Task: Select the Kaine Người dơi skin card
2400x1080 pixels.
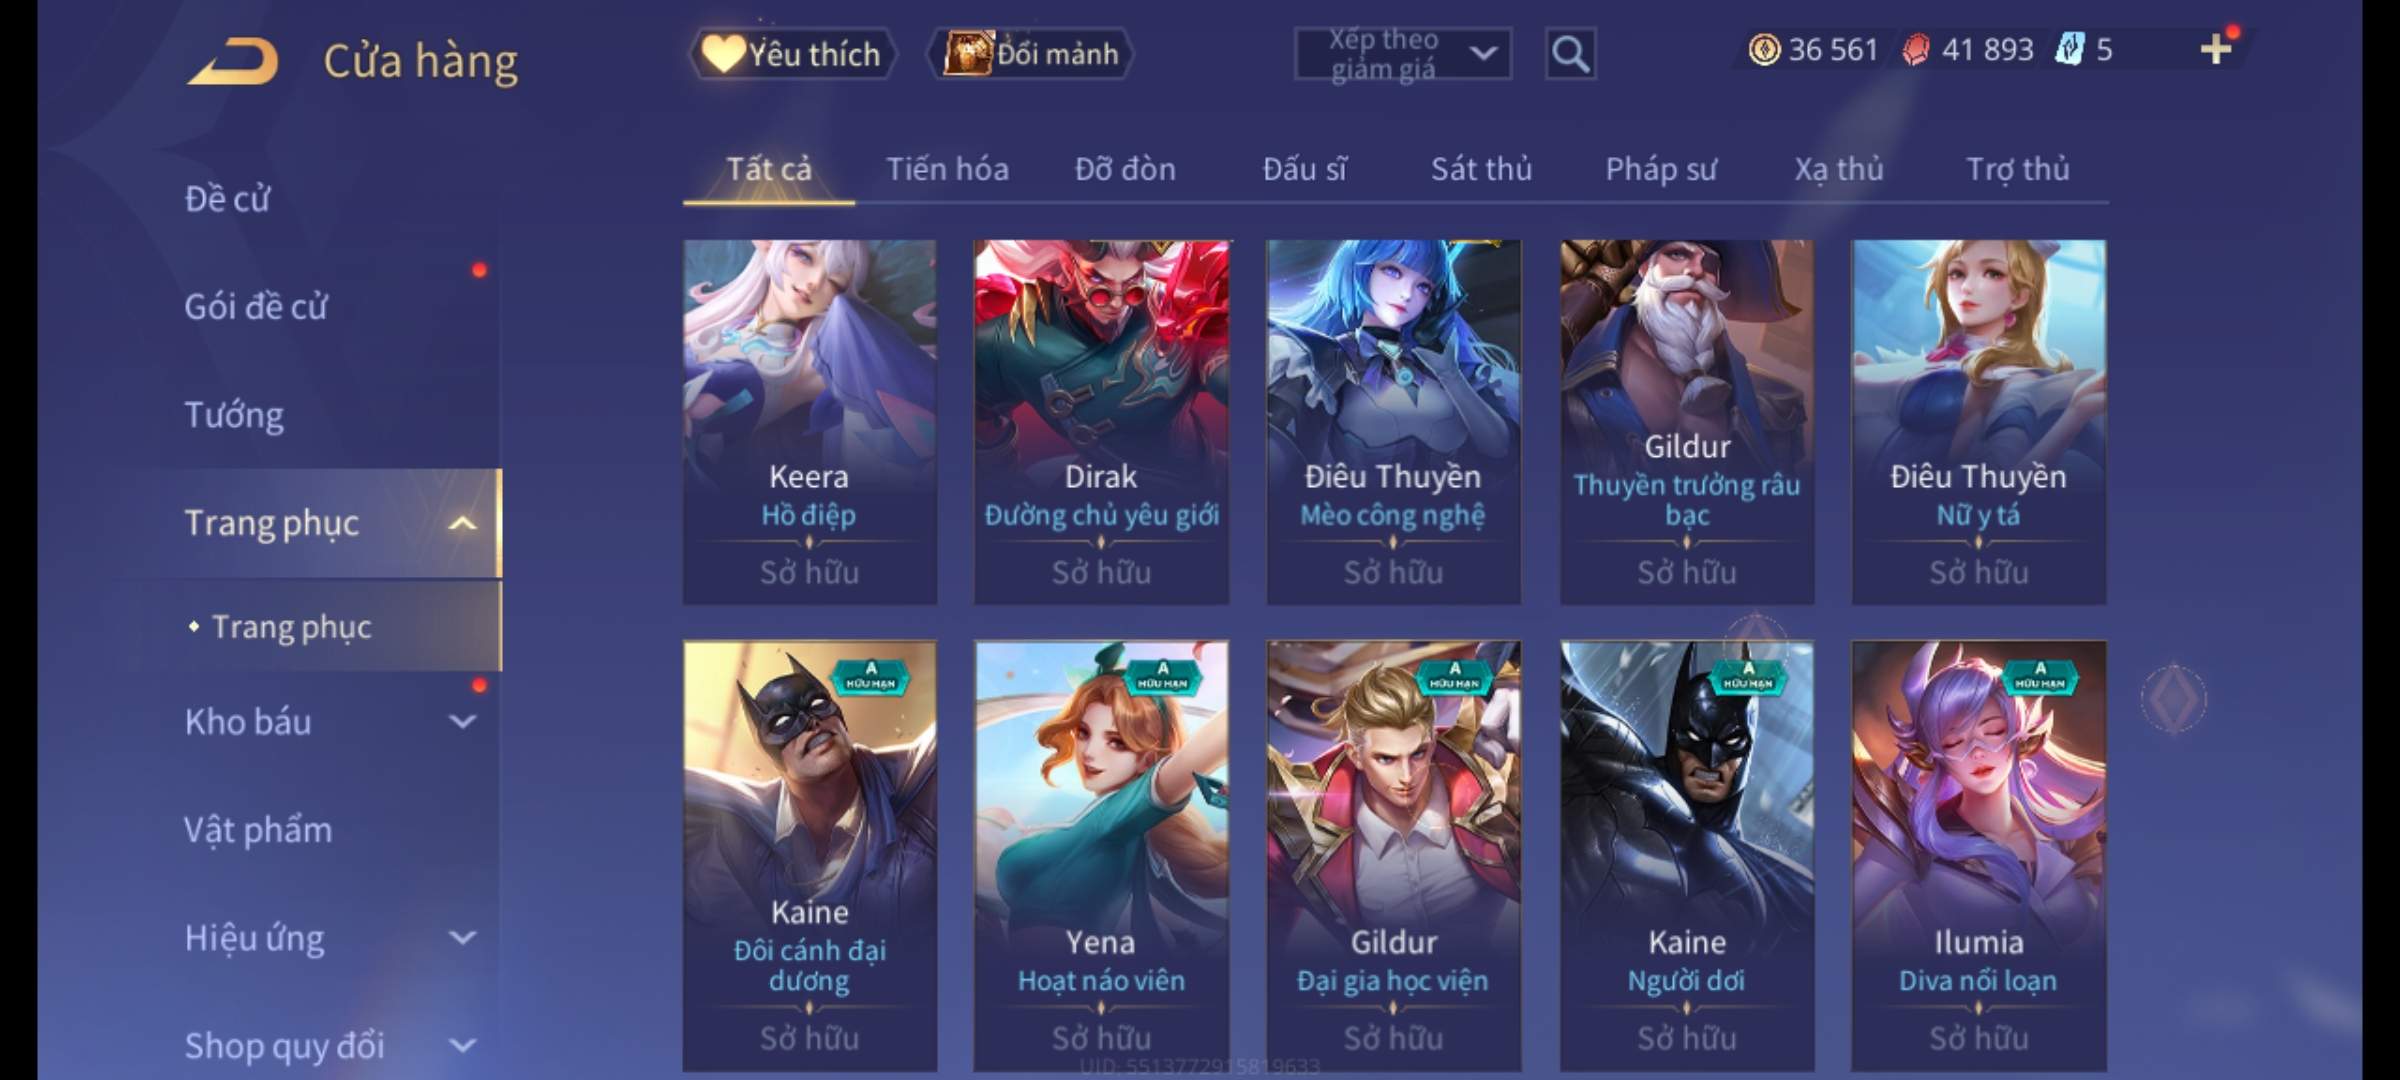Action: click(x=1686, y=856)
